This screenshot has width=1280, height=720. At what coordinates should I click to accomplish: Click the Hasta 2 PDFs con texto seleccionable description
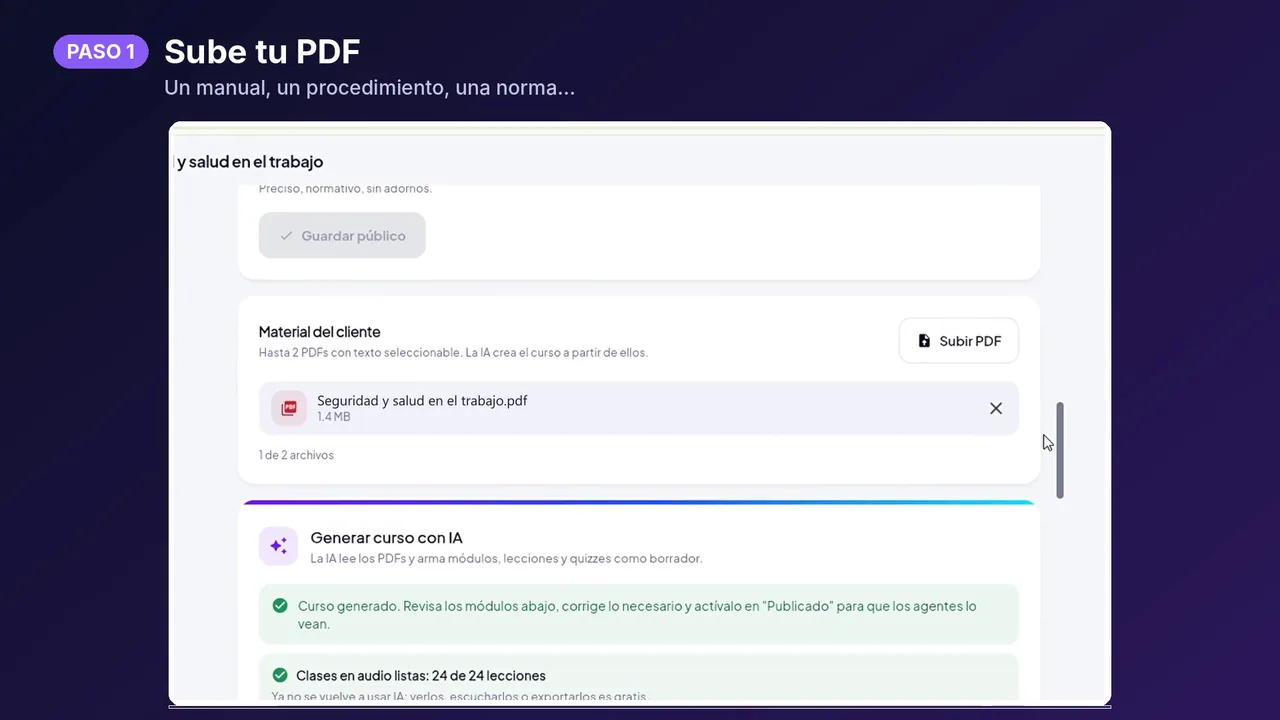[453, 353]
